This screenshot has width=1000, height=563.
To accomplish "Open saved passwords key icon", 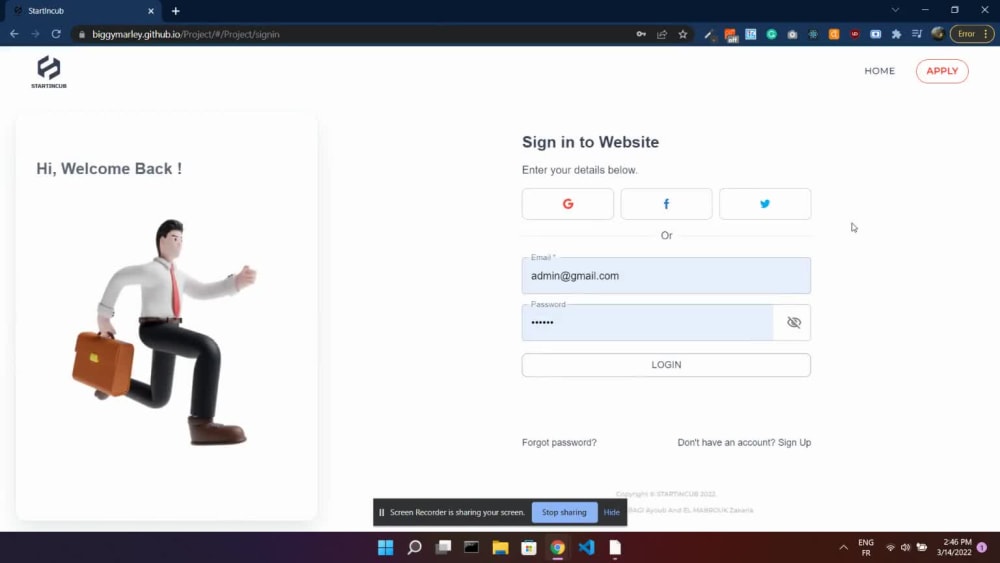I will pyautogui.click(x=641, y=34).
